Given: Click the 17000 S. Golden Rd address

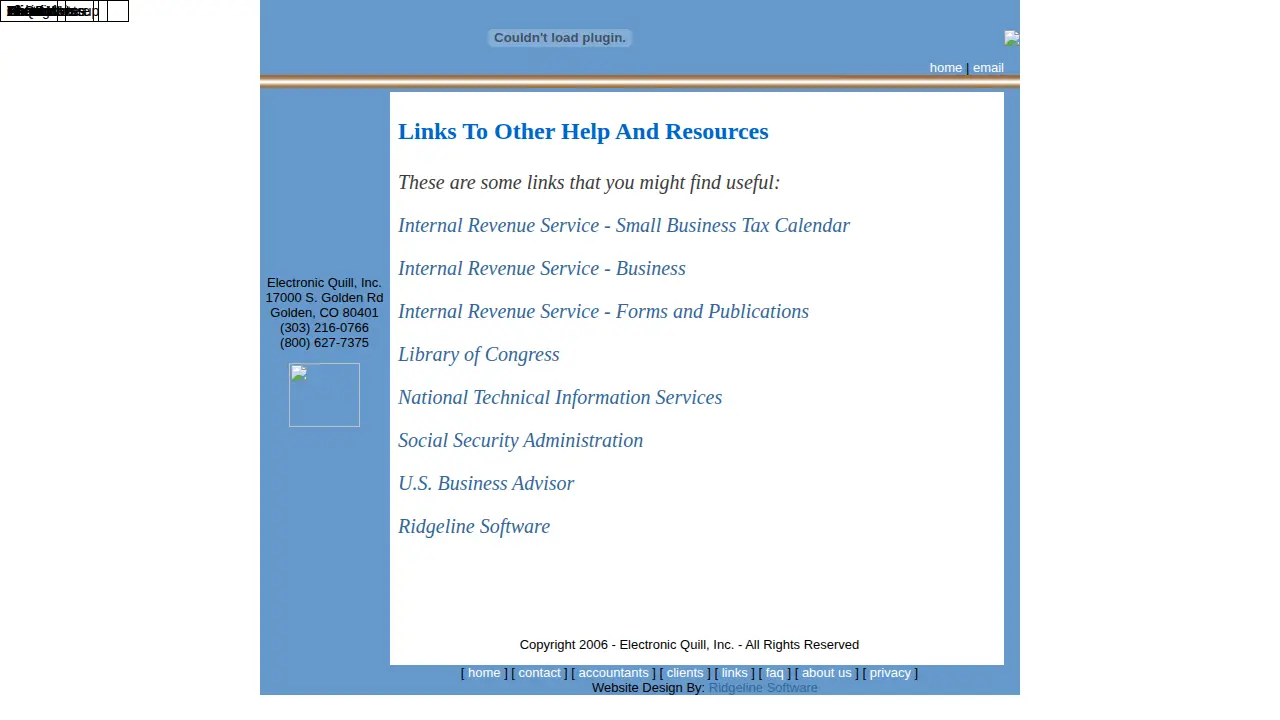Looking at the screenshot, I should click(x=324, y=298).
